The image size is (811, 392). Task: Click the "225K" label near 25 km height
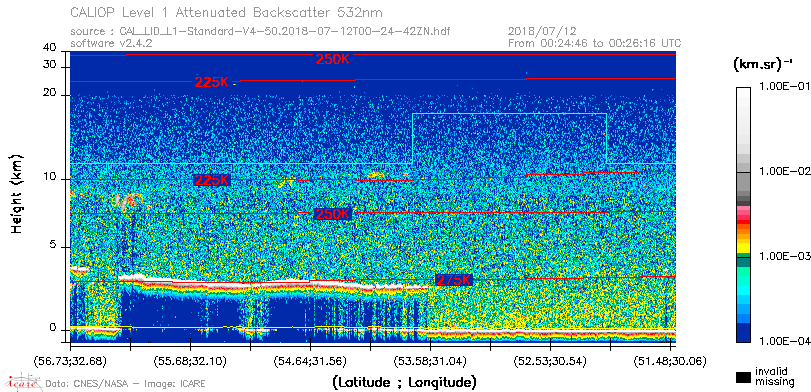point(212,82)
